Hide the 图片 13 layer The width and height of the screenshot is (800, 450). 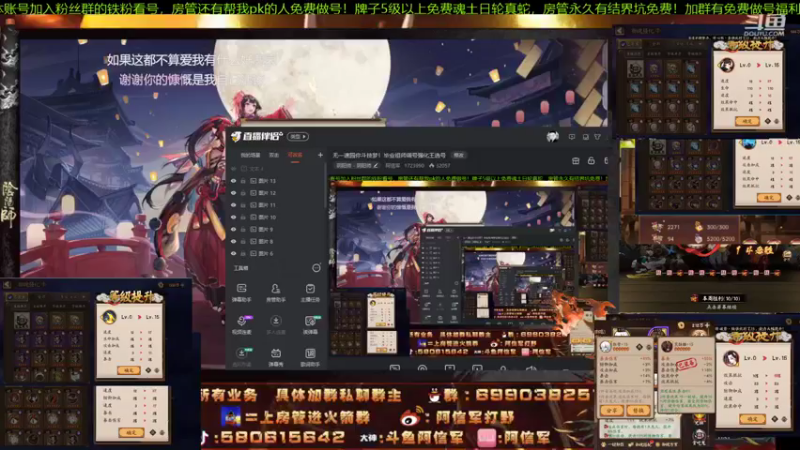tap(234, 181)
